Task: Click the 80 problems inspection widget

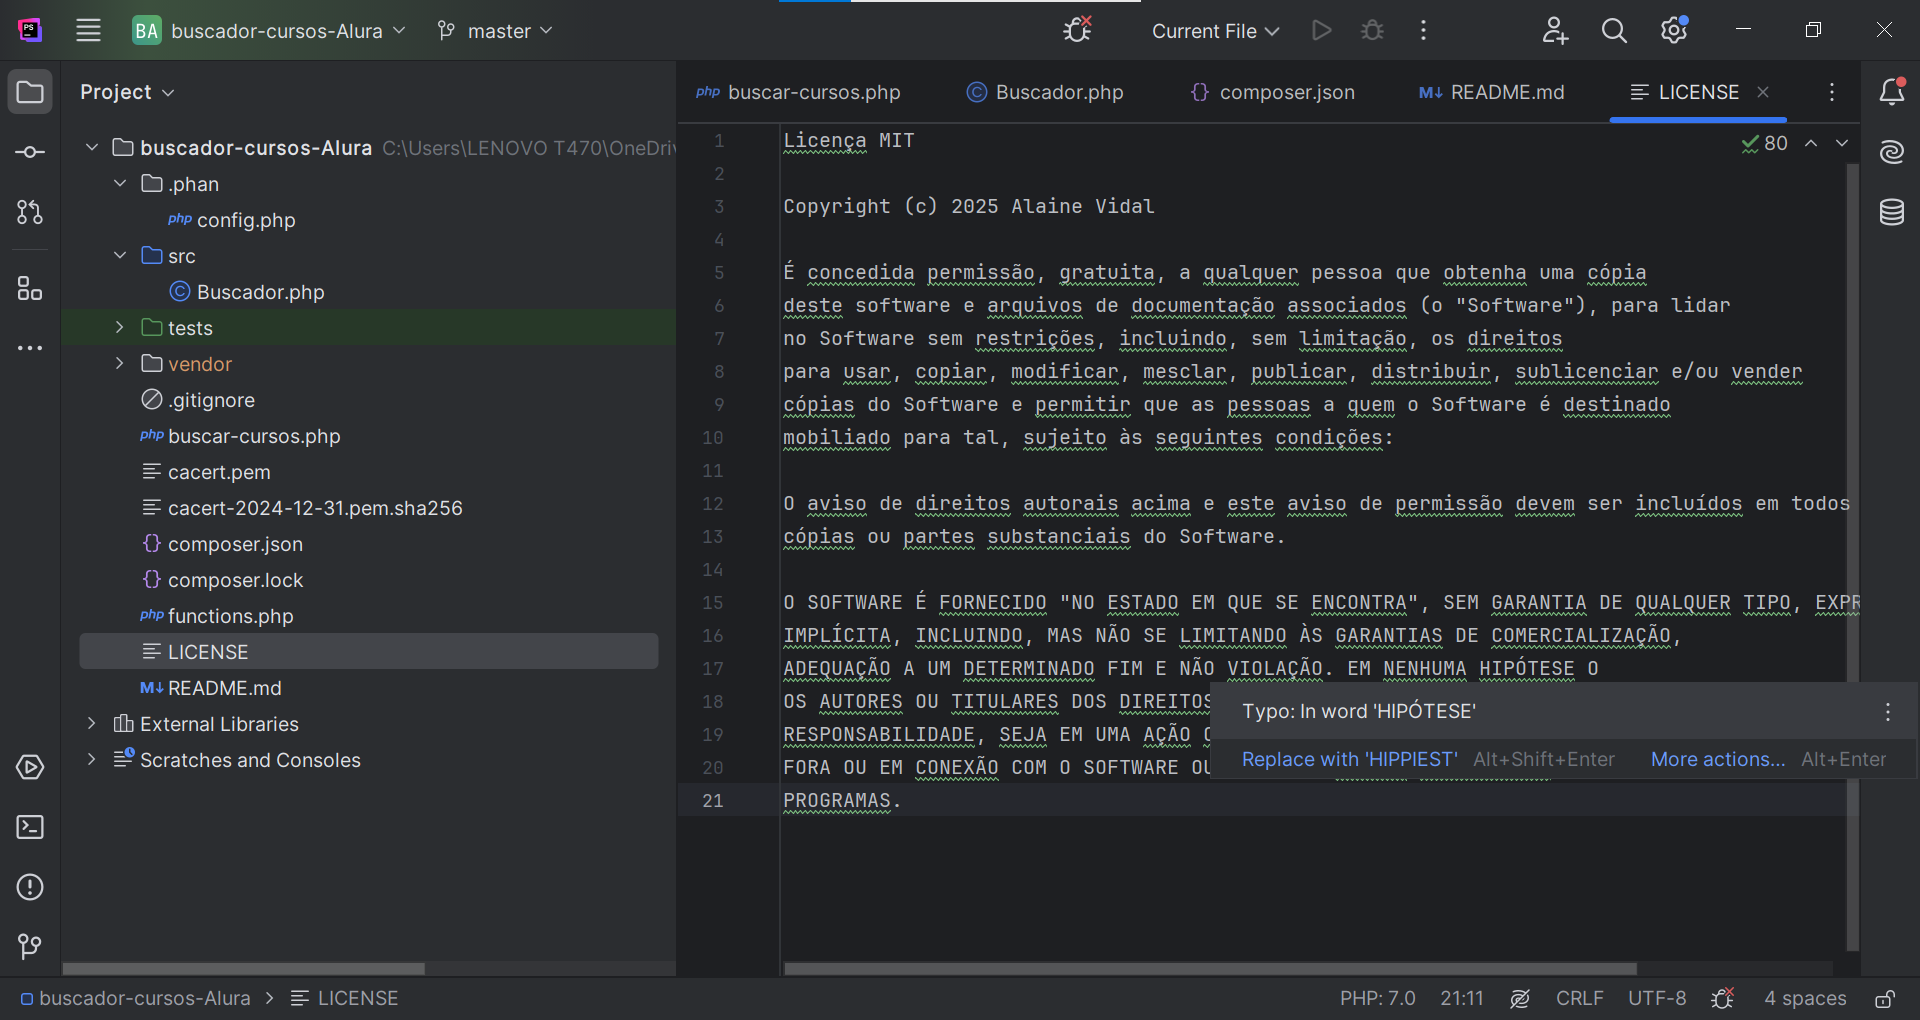Action: pos(1764,143)
